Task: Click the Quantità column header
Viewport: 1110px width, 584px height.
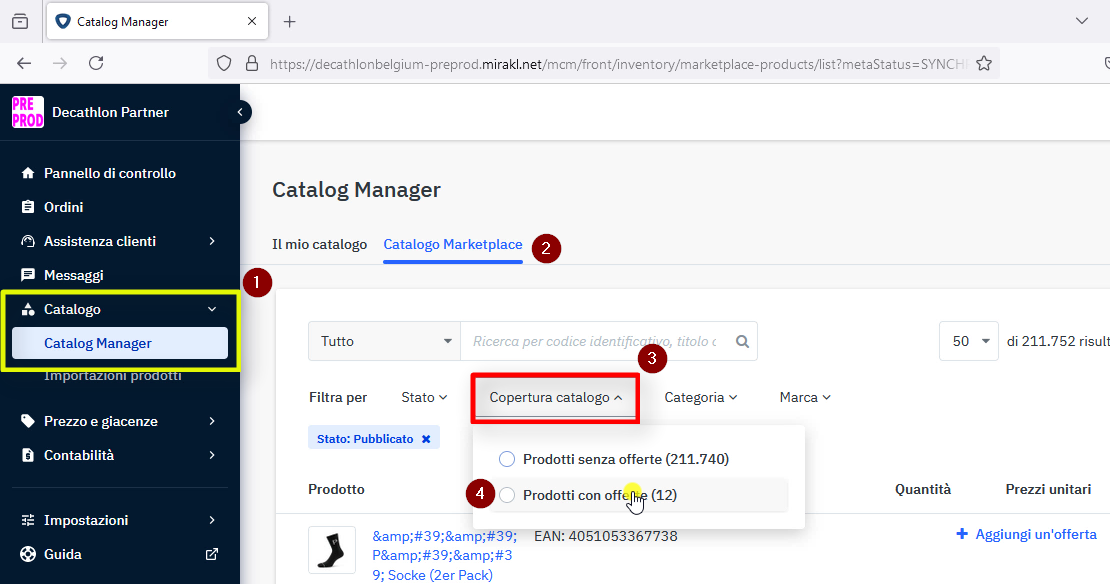Action: coord(923,489)
